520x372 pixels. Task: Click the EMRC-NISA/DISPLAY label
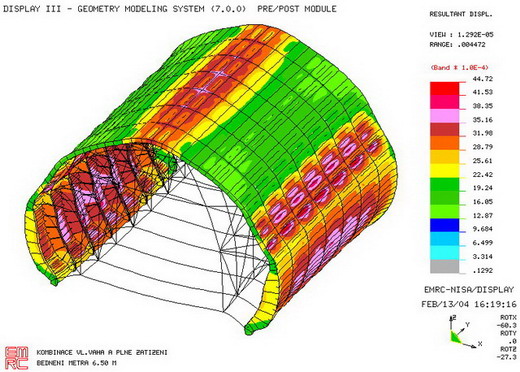pos(469,290)
